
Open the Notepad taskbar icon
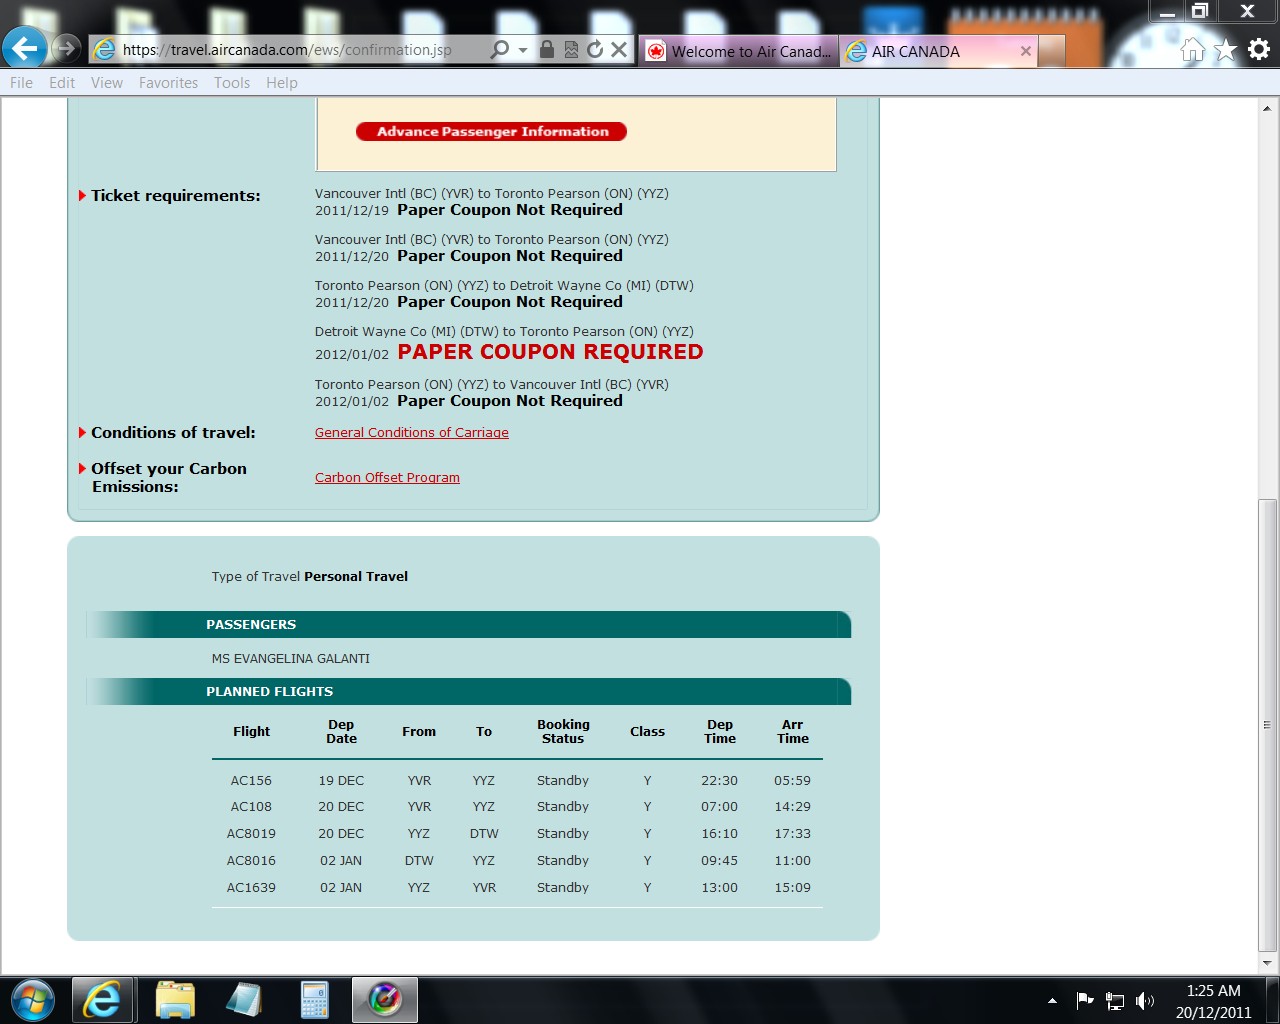[244, 1000]
